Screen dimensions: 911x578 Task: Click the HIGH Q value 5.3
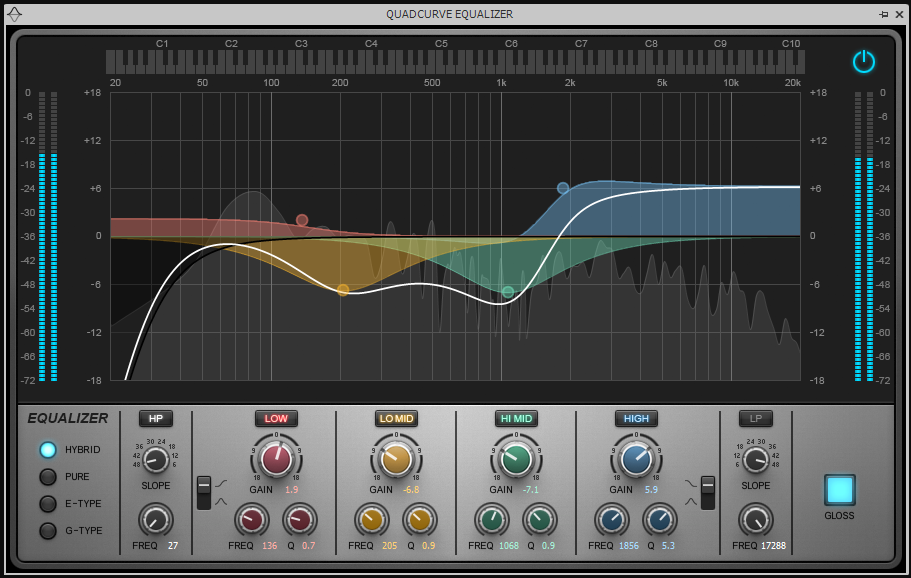click(668, 546)
